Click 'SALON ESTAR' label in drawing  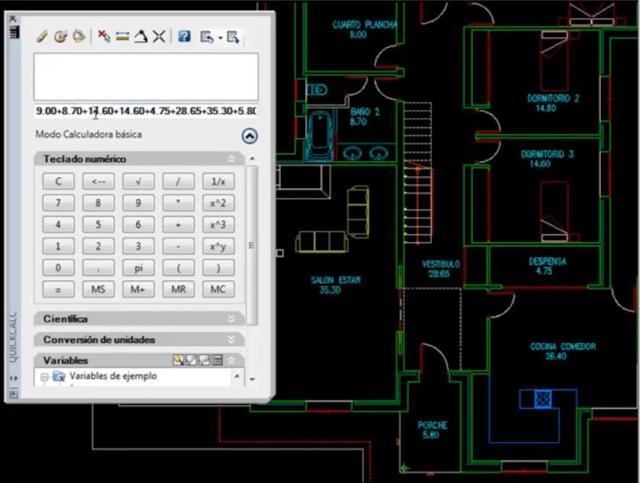[x=336, y=280]
